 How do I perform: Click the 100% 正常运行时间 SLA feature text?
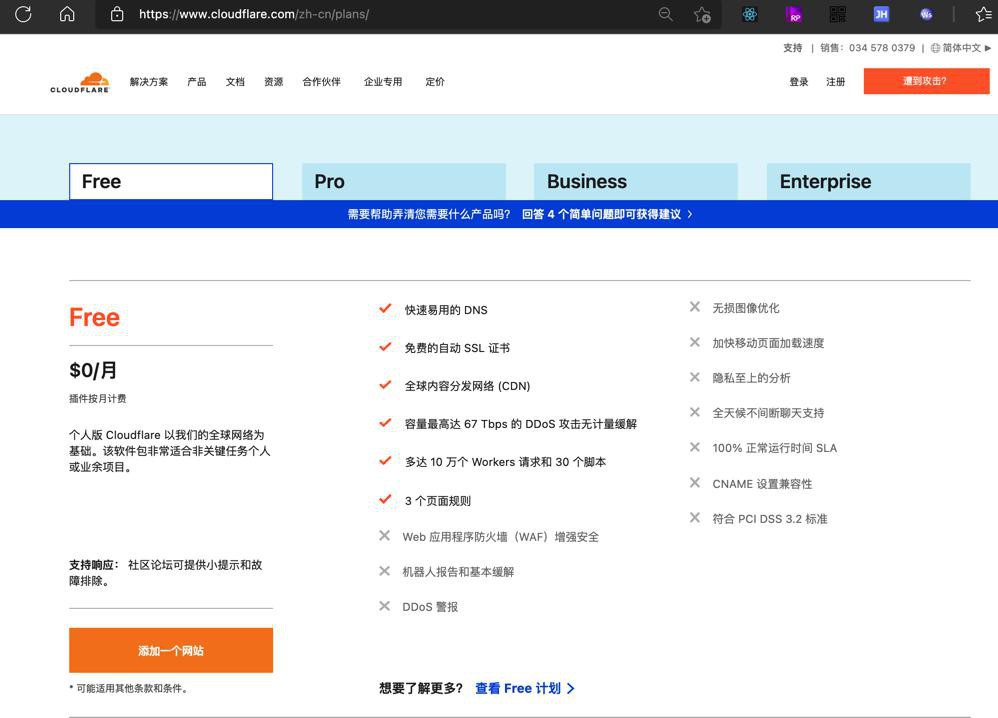pyautogui.click(x=775, y=448)
